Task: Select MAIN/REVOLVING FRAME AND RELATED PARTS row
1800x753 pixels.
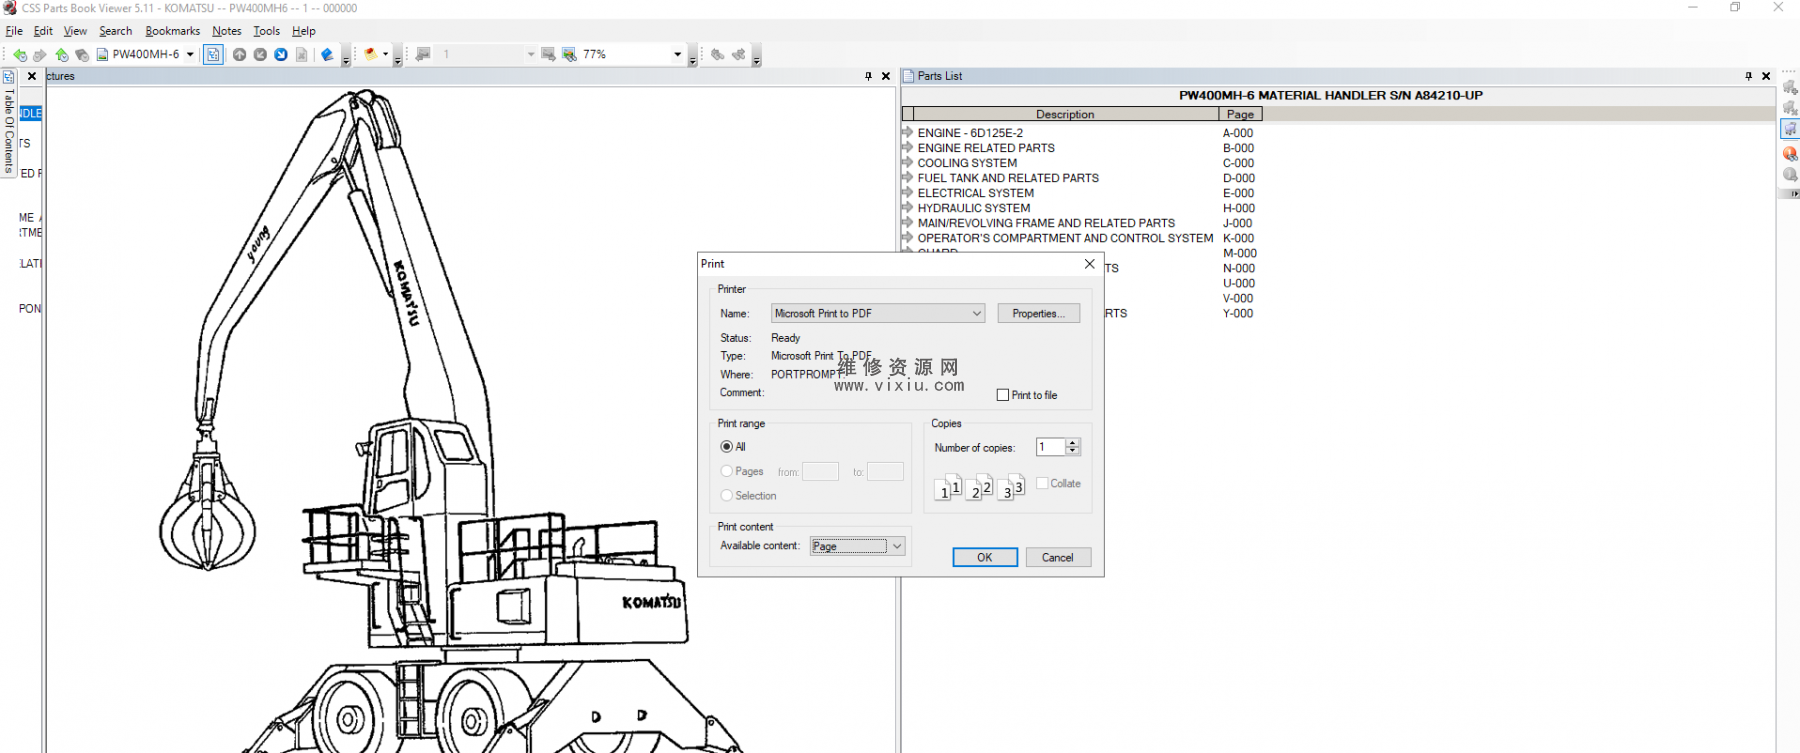Action: coord(1046,223)
